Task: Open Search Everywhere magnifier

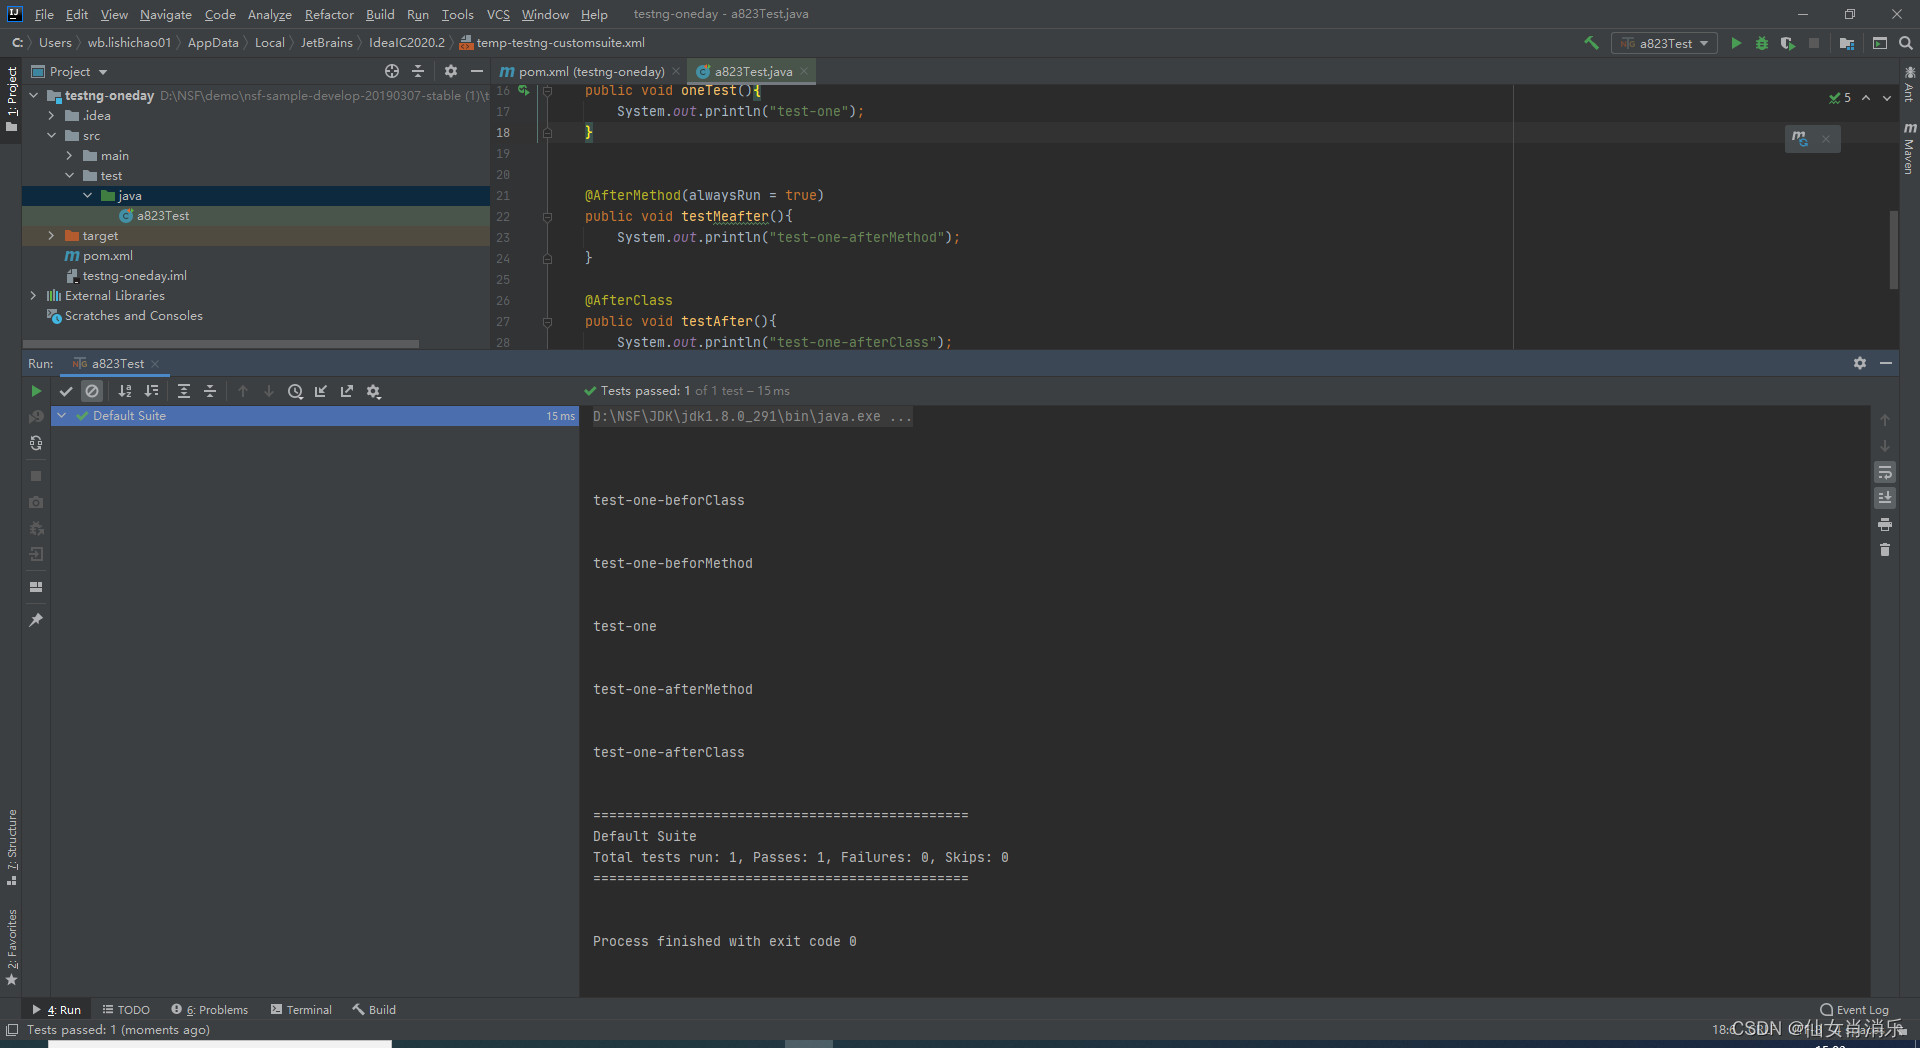Action: [1906, 43]
